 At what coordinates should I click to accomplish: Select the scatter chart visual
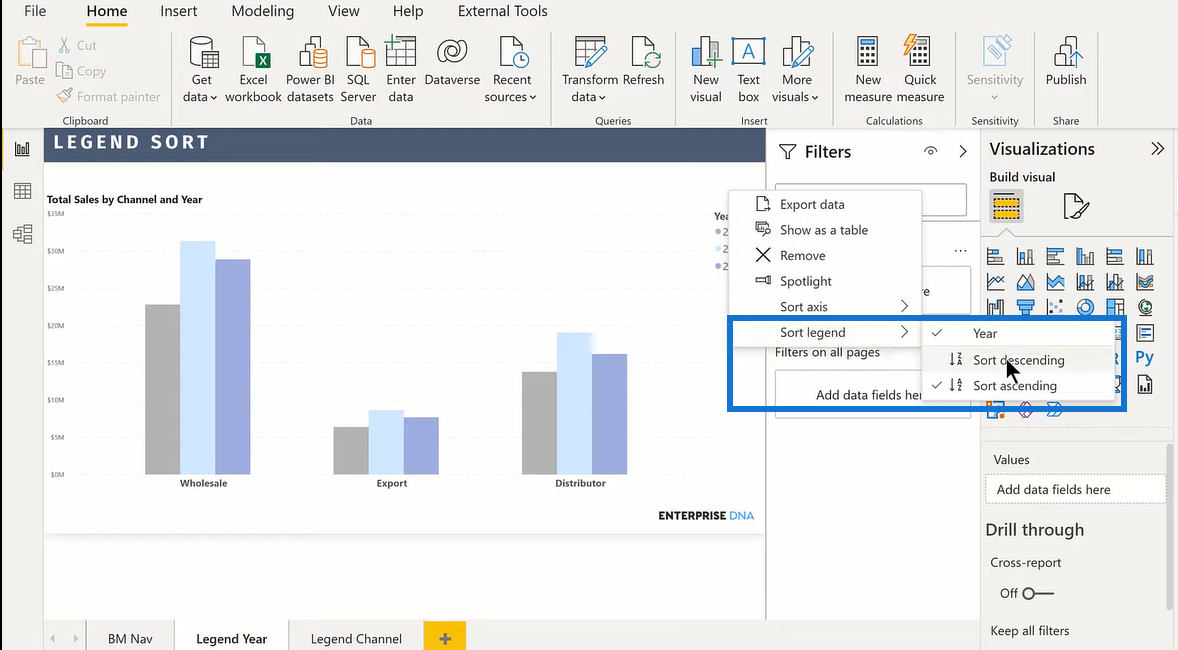coord(1055,307)
